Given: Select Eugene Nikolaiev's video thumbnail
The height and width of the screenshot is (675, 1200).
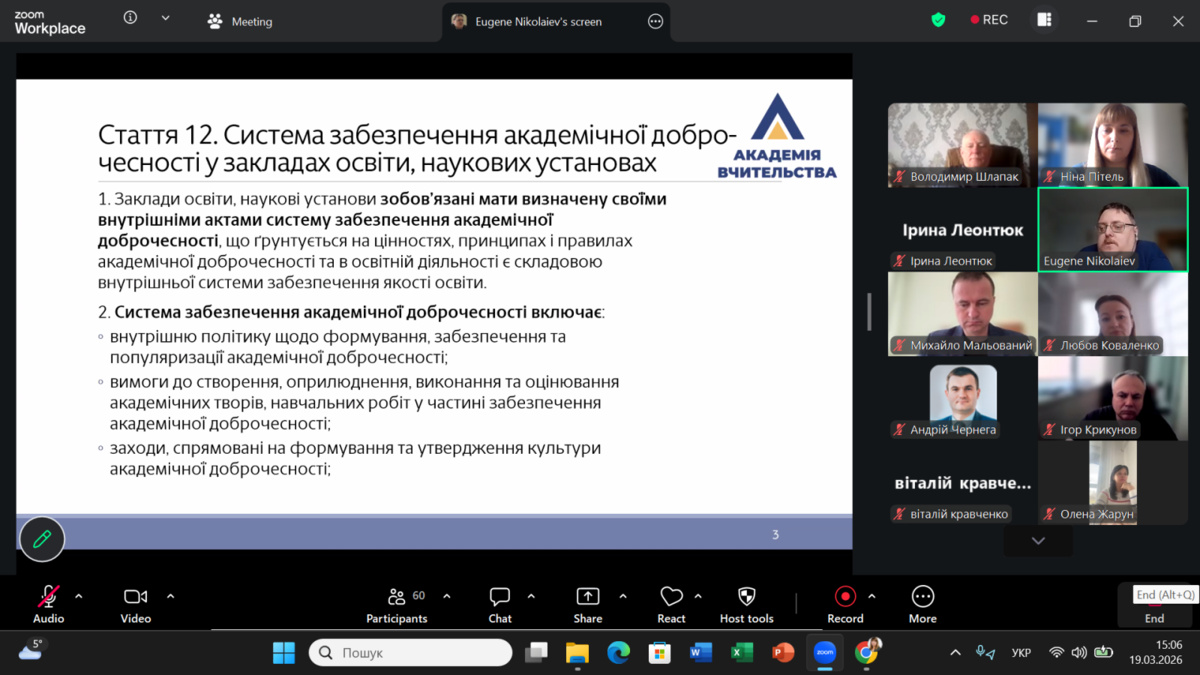Looking at the screenshot, I should point(1112,229).
